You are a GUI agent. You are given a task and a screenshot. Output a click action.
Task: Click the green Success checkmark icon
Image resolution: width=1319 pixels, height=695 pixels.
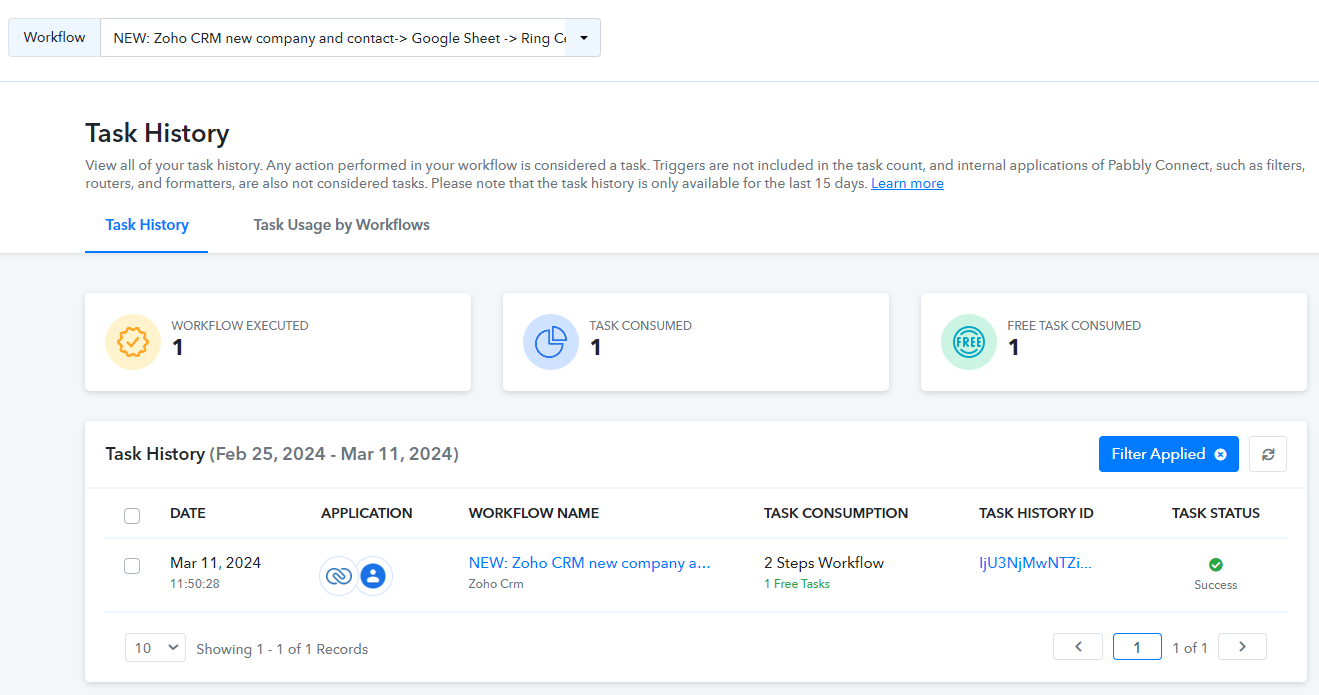tap(1216, 565)
